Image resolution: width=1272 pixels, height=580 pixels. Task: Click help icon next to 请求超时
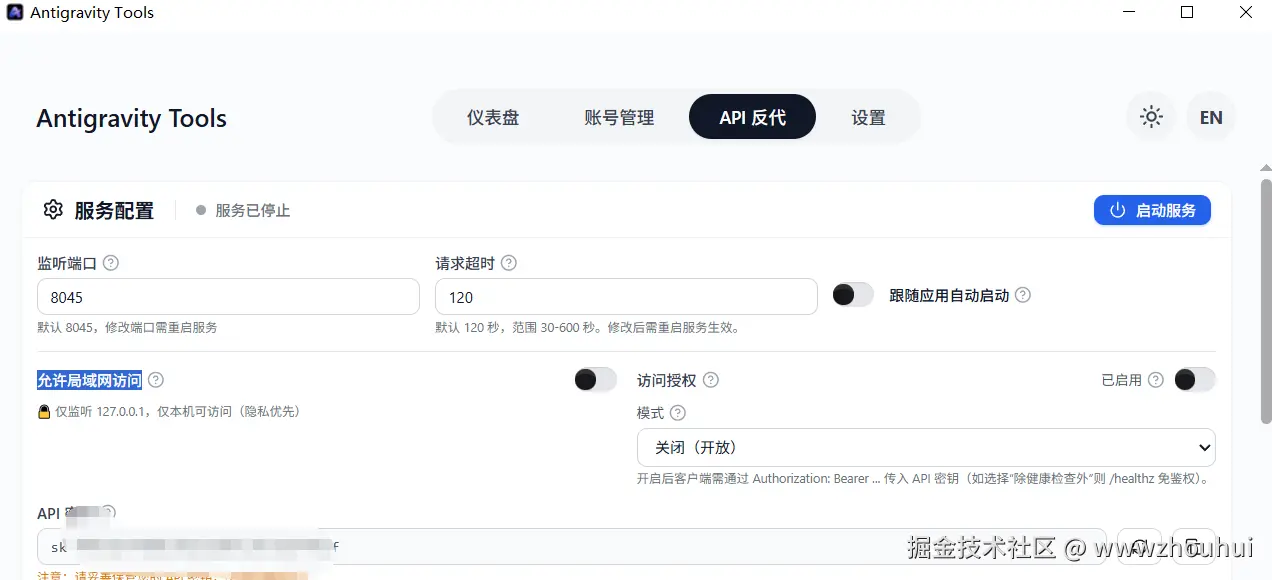pyautogui.click(x=509, y=263)
